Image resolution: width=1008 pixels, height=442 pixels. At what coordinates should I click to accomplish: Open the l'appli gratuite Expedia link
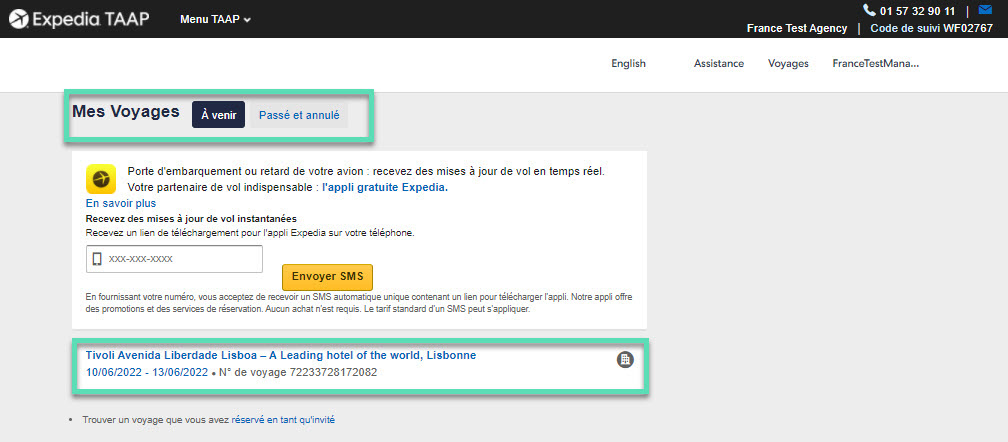coord(384,188)
